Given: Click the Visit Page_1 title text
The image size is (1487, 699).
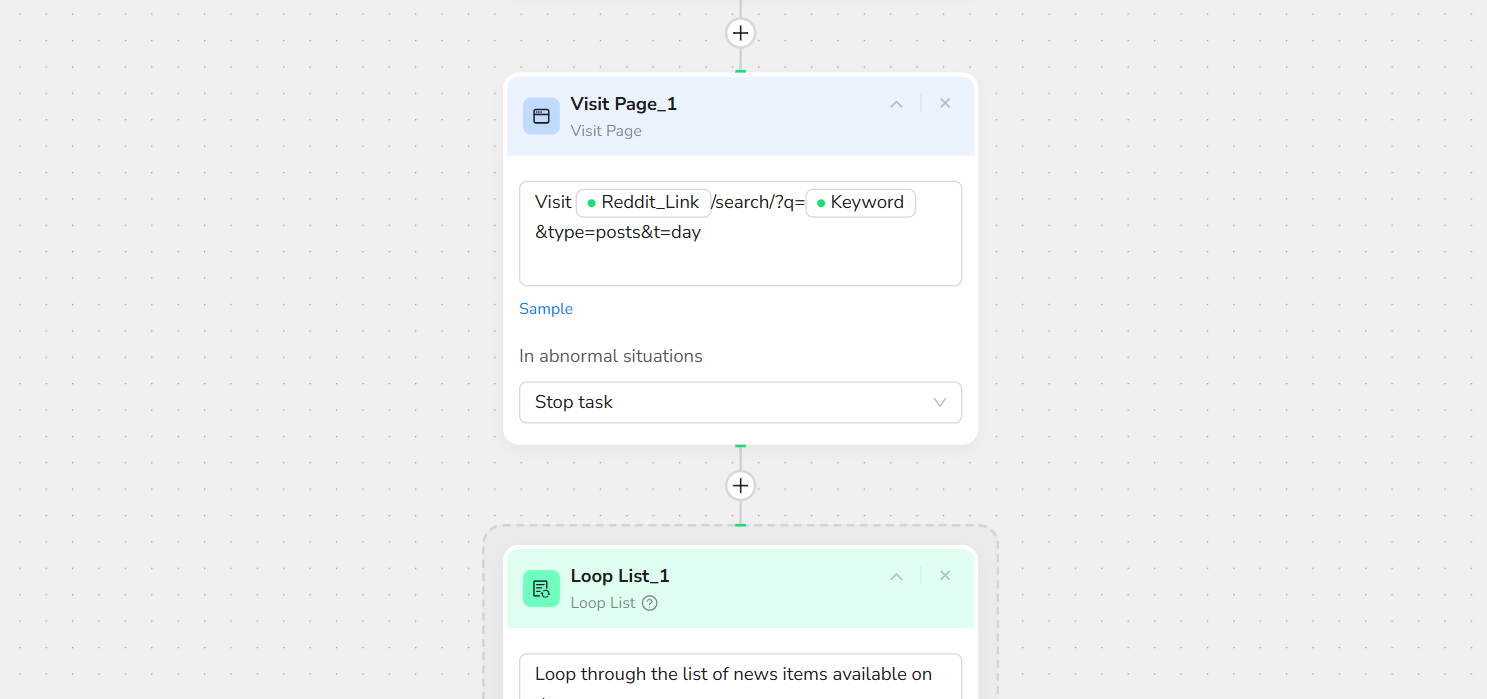Looking at the screenshot, I should (x=623, y=104).
